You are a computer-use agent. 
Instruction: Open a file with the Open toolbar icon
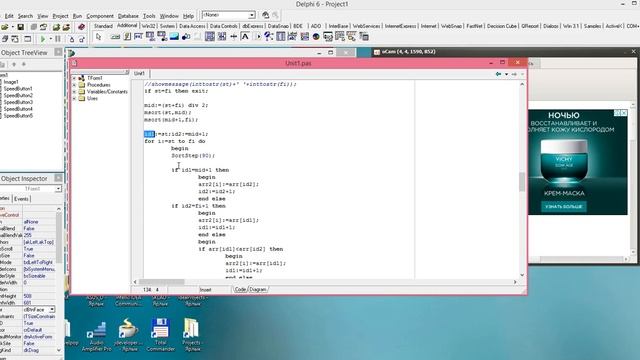coord(5,27)
